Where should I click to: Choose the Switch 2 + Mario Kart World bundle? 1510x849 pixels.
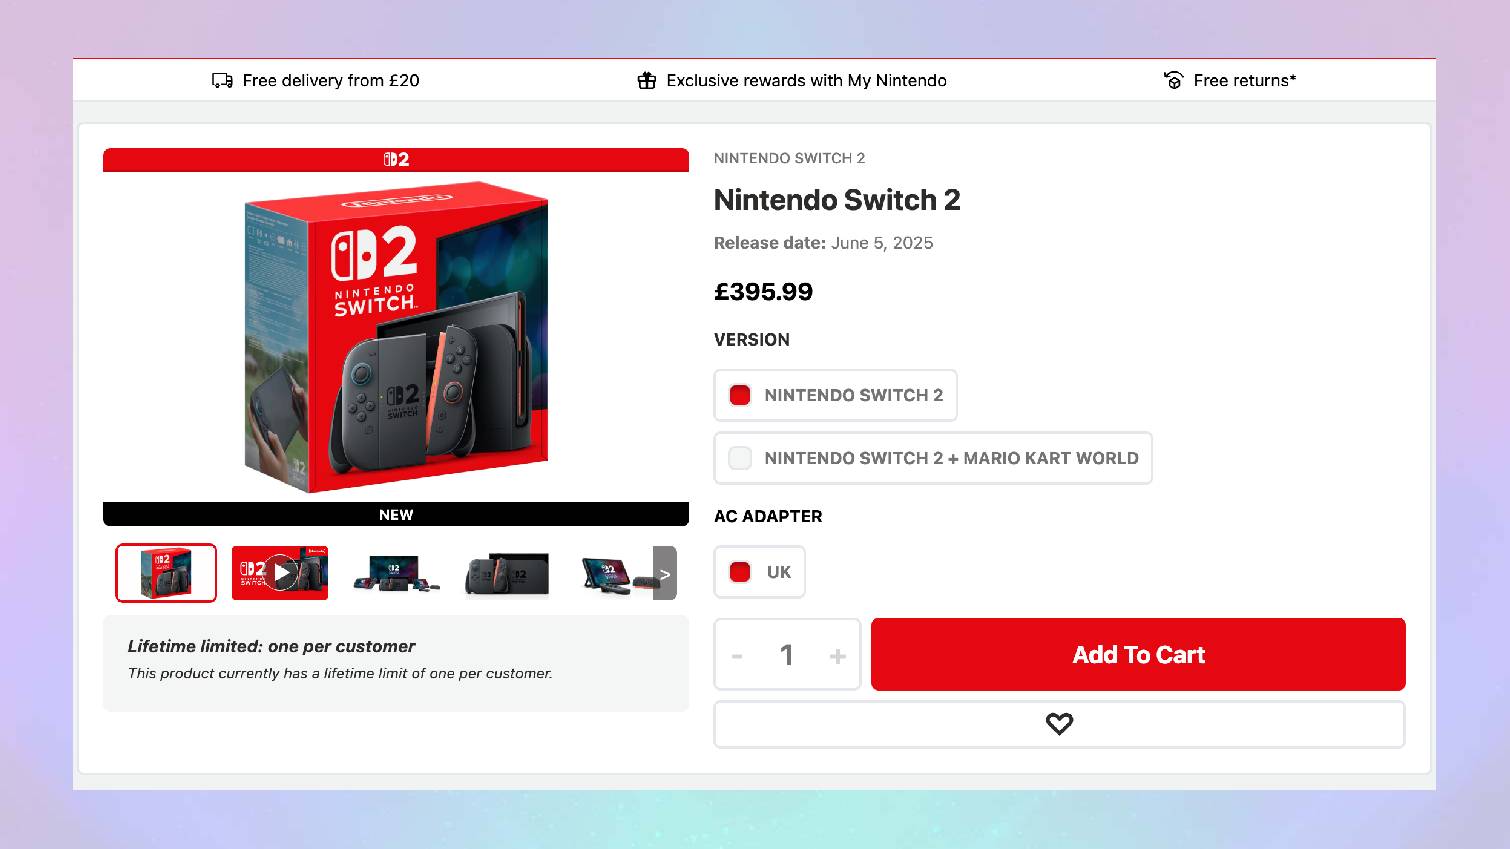[x=933, y=458]
